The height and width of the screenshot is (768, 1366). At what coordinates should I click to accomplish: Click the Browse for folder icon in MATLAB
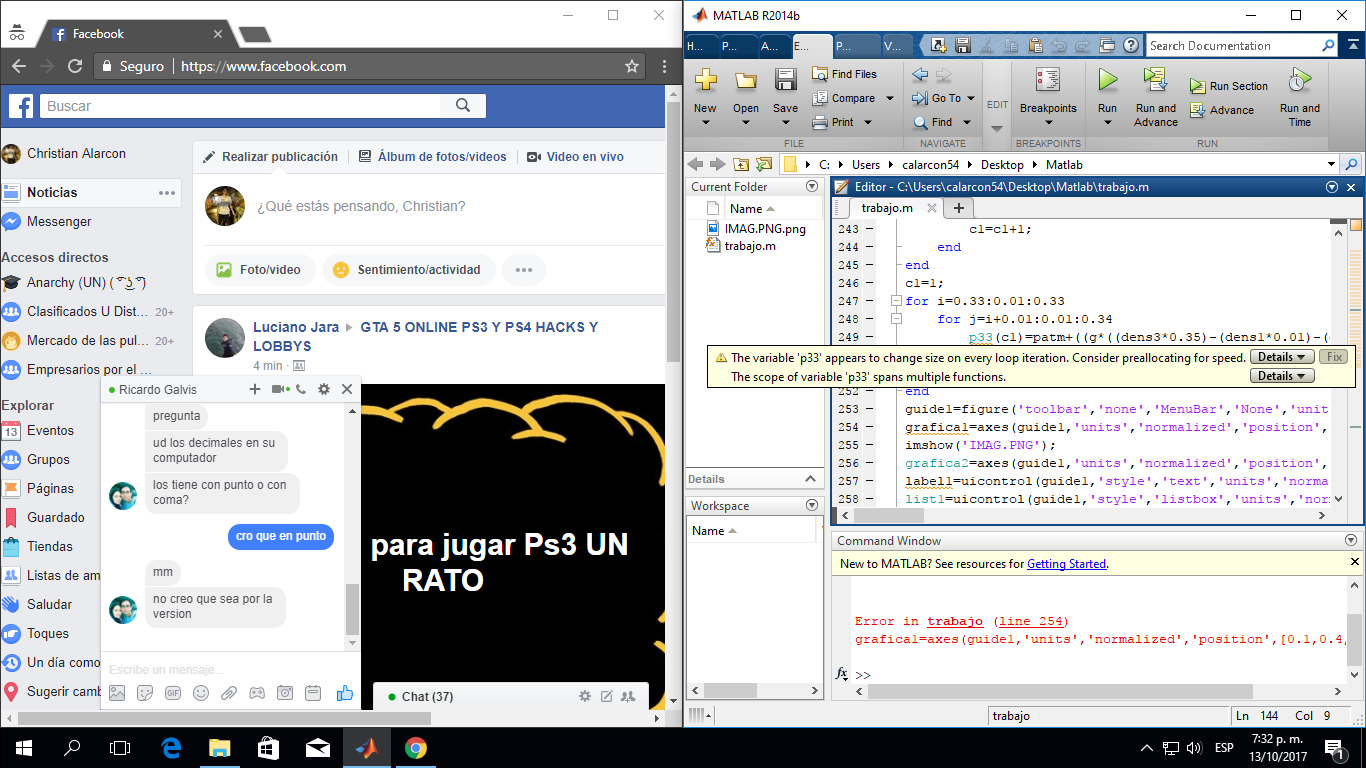coord(764,165)
